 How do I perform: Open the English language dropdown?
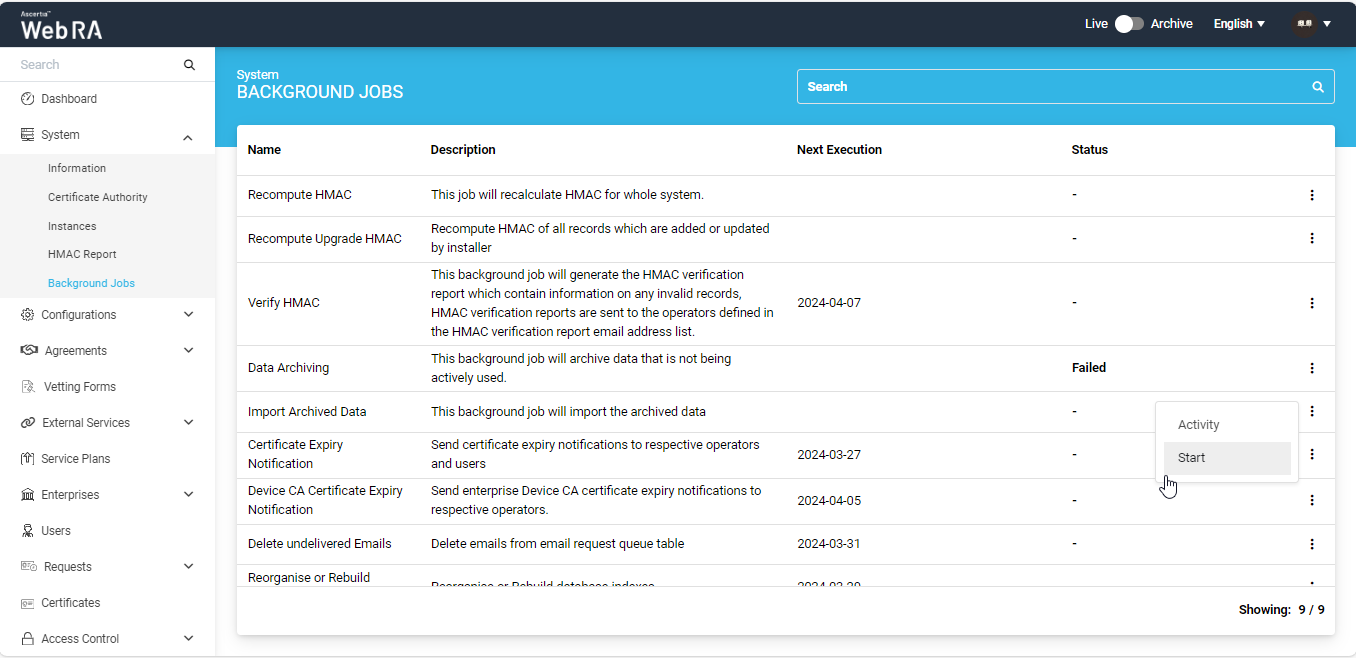pyautogui.click(x=1239, y=24)
